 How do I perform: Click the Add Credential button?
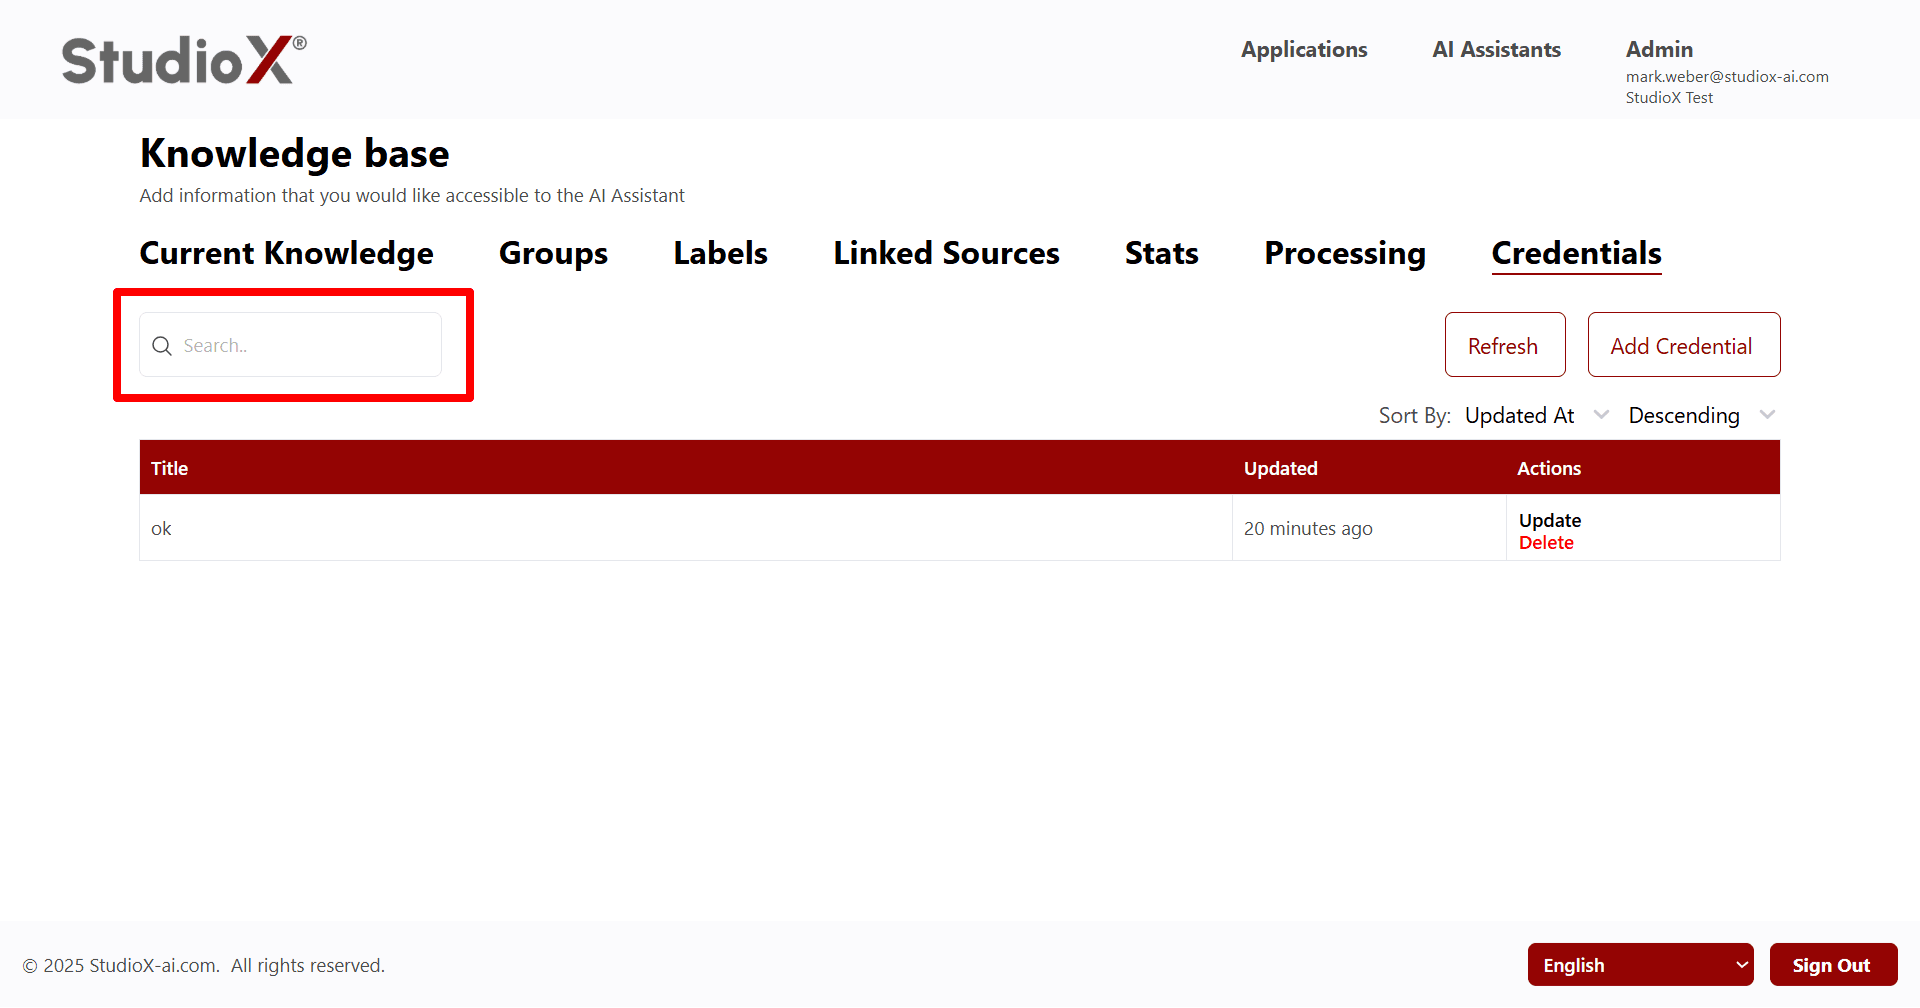point(1683,345)
